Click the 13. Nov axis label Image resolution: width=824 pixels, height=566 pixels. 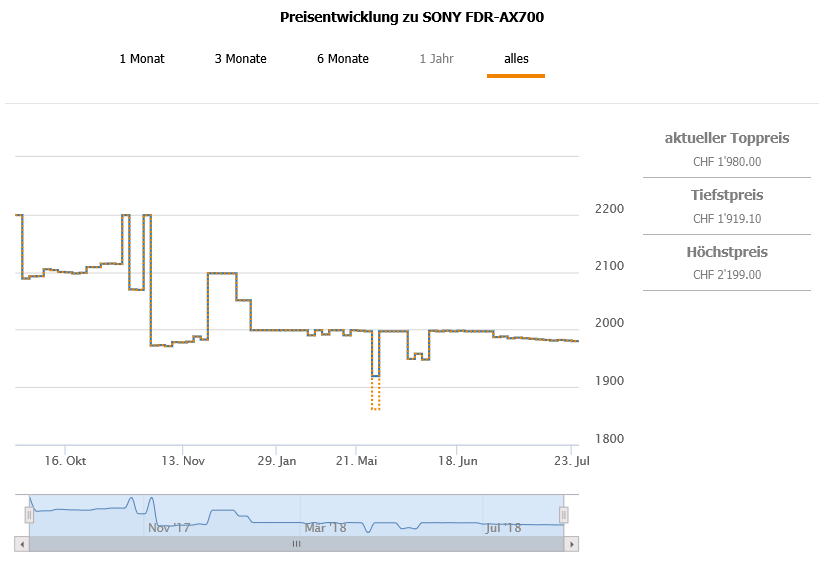[183, 461]
